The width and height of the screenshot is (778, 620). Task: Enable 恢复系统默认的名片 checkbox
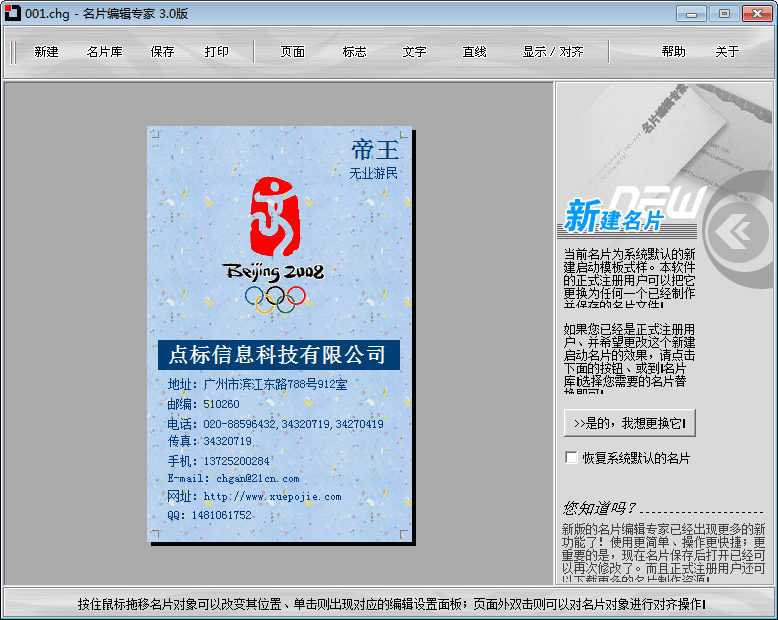point(572,458)
